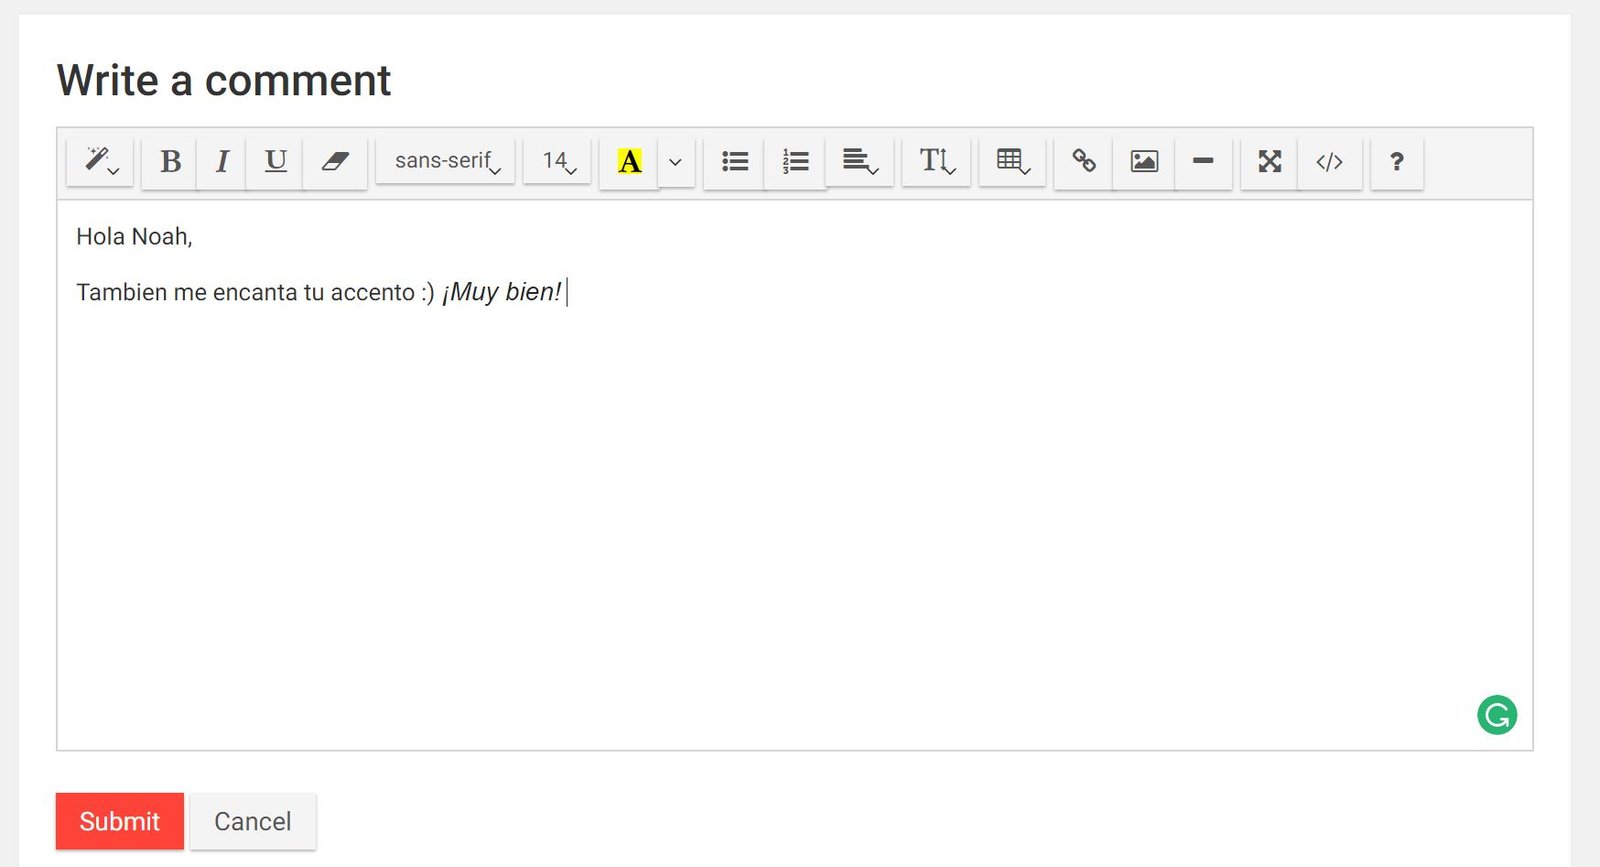Viewport: 1600px width, 867px height.
Task: Open the font size 14 dropdown
Action: (558, 161)
